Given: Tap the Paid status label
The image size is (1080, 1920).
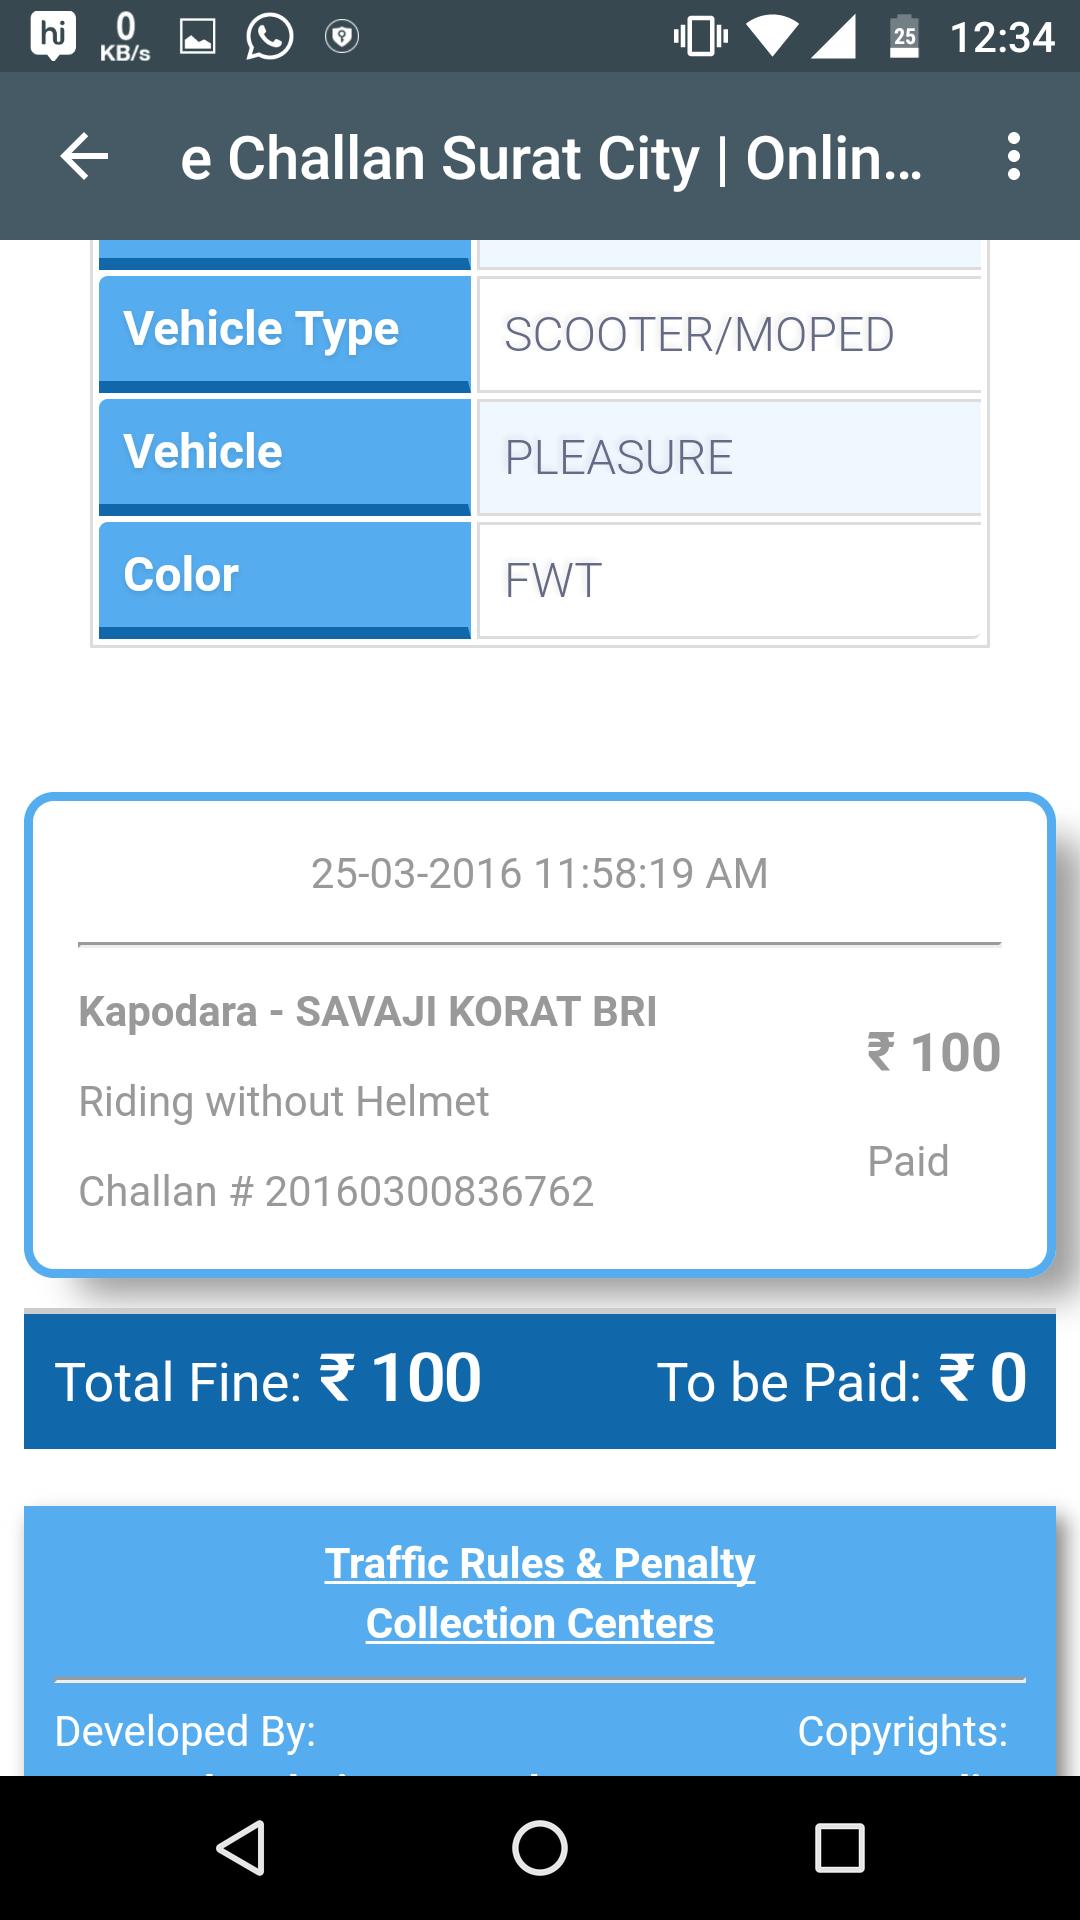Looking at the screenshot, I should coord(906,1160).
